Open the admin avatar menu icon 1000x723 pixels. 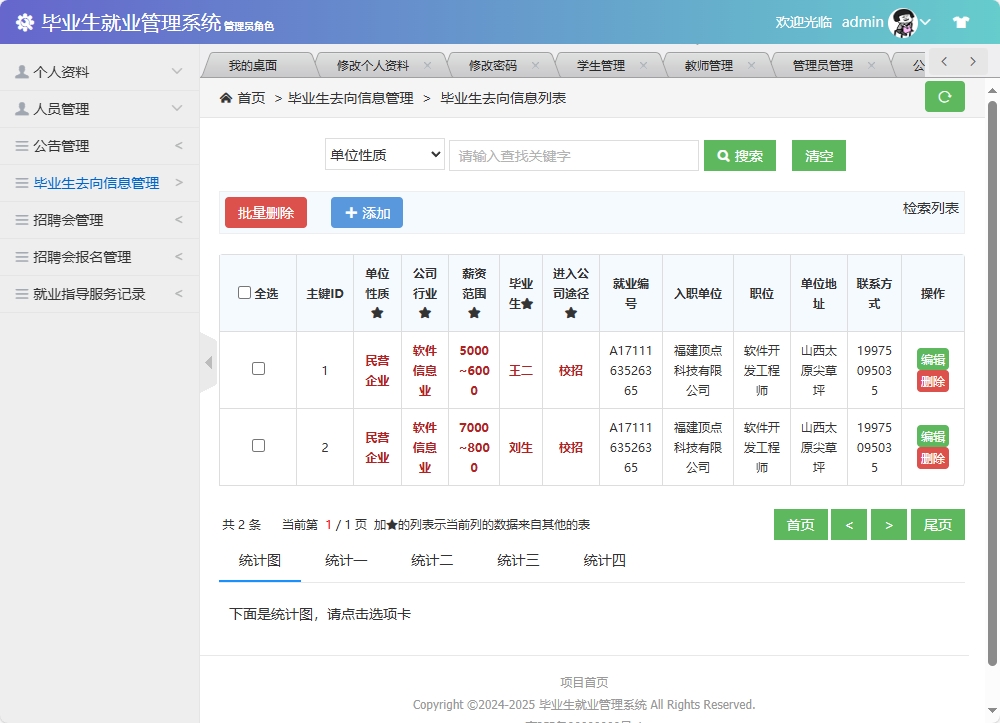[x=903, y=21]
